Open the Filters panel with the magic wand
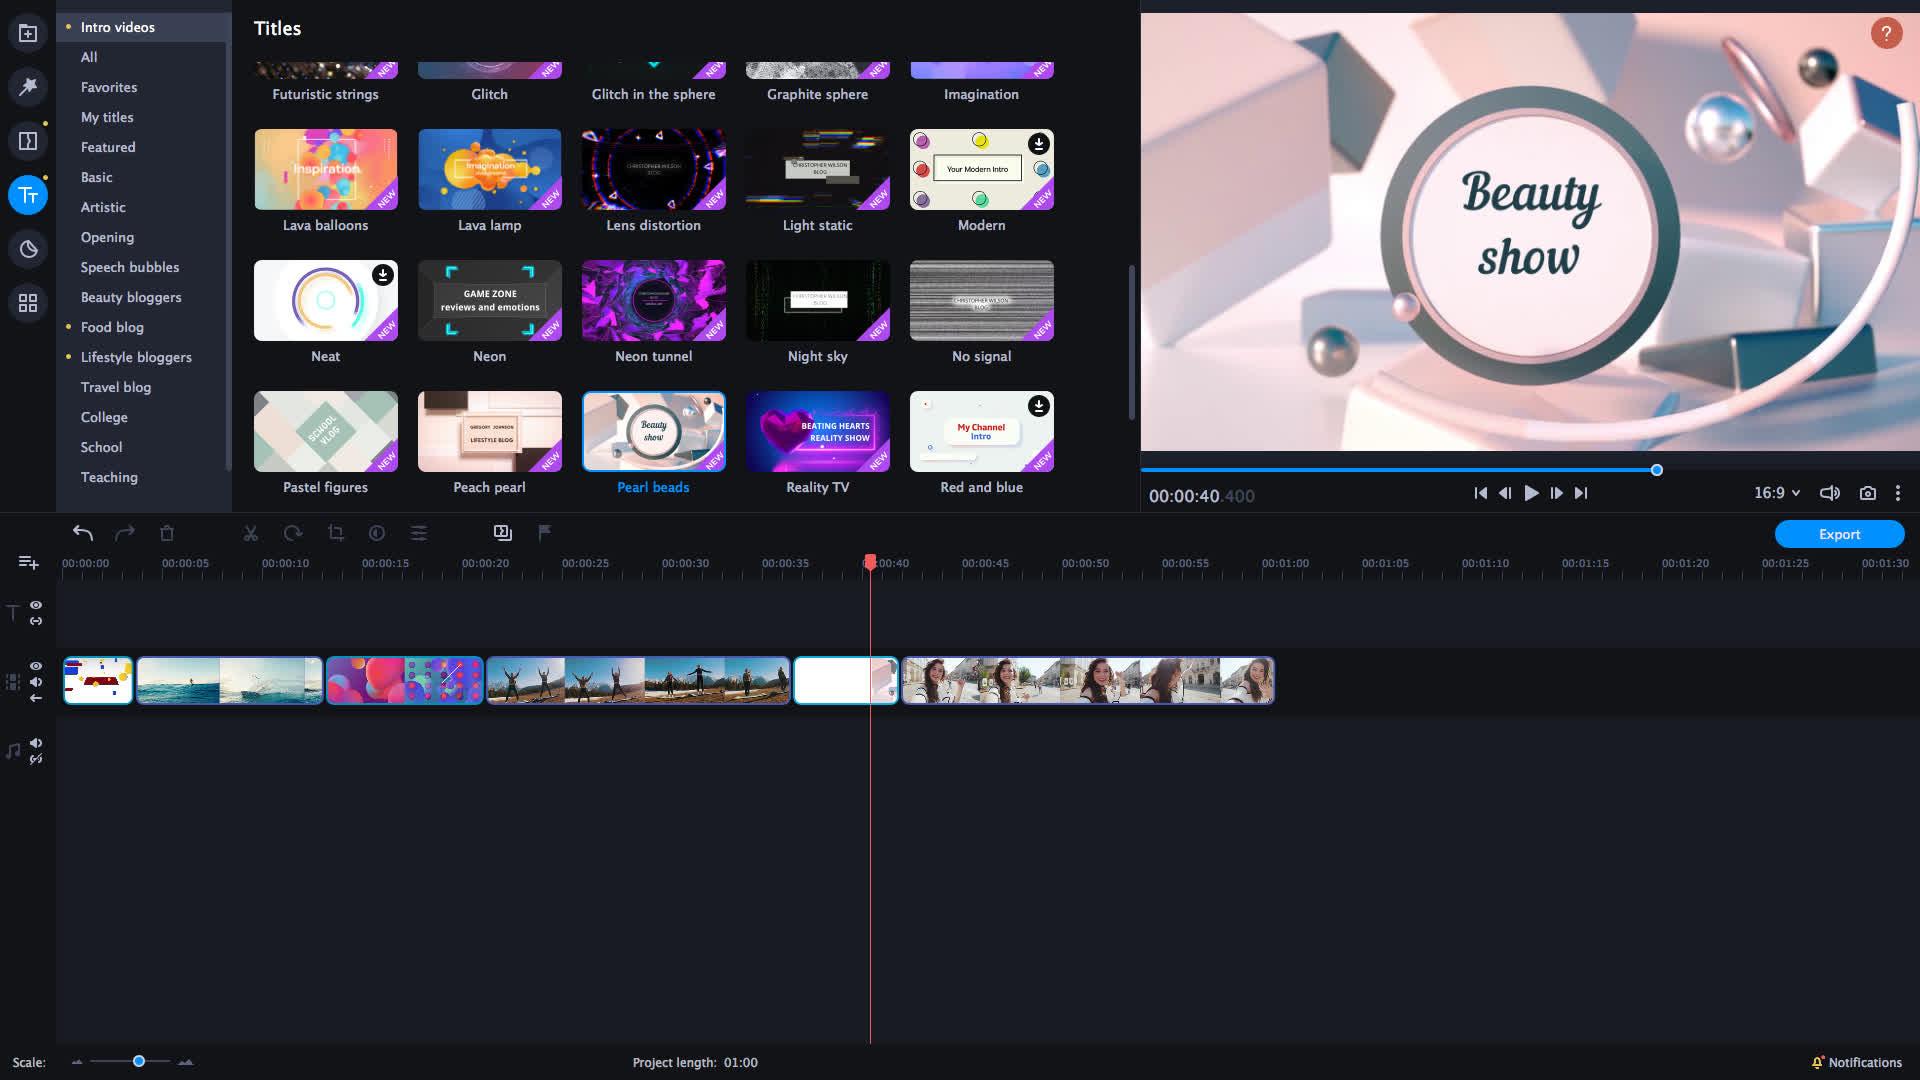This screenshot has height=1080, width=1920. tap(27, 86)
